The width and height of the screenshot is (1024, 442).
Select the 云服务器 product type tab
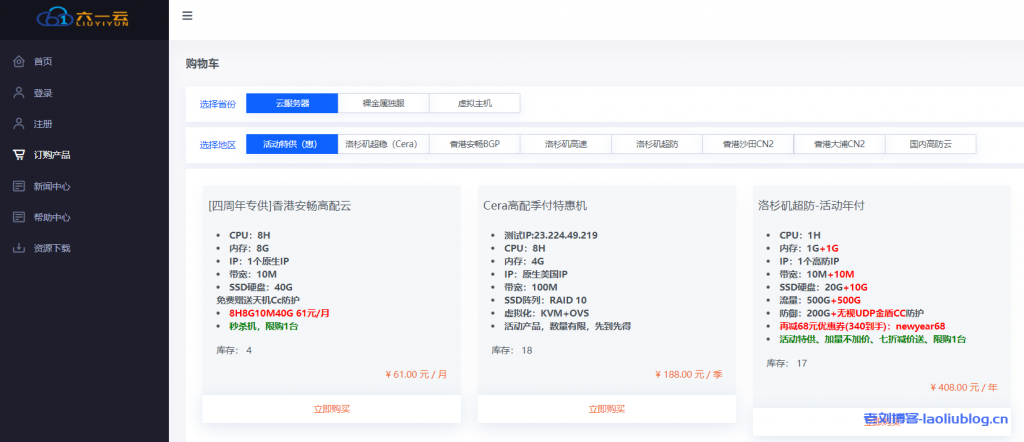click(292, 103)
